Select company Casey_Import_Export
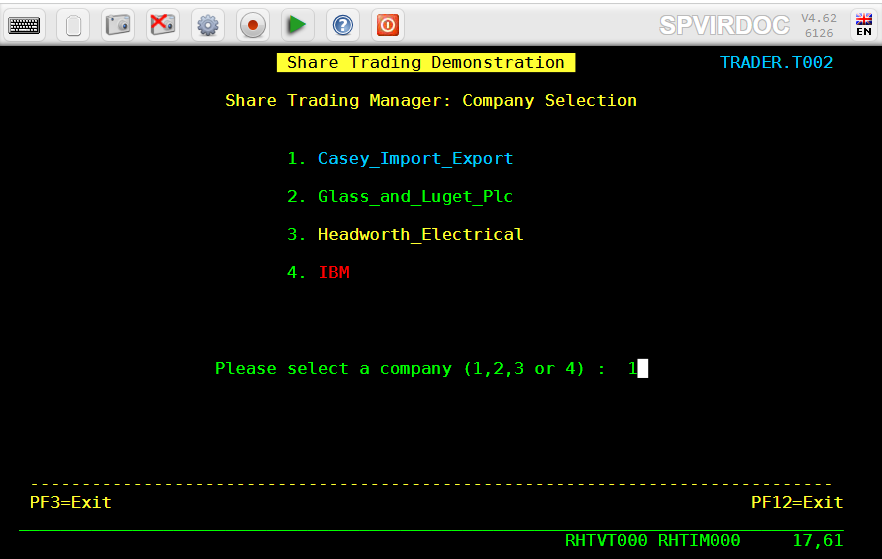Screen dimensions: 882x559 tap(415, 159)
